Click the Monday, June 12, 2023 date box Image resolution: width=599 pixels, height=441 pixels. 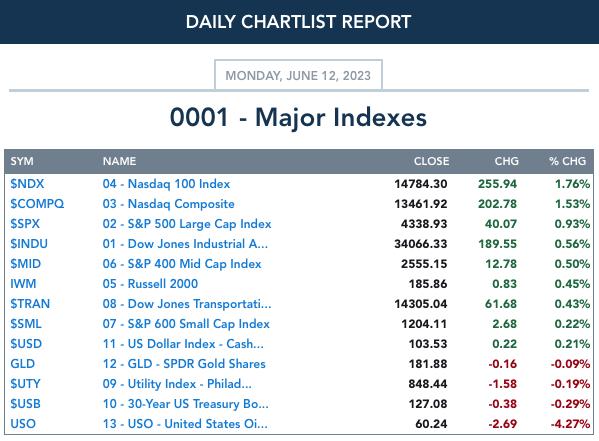(x=298, y=75)
